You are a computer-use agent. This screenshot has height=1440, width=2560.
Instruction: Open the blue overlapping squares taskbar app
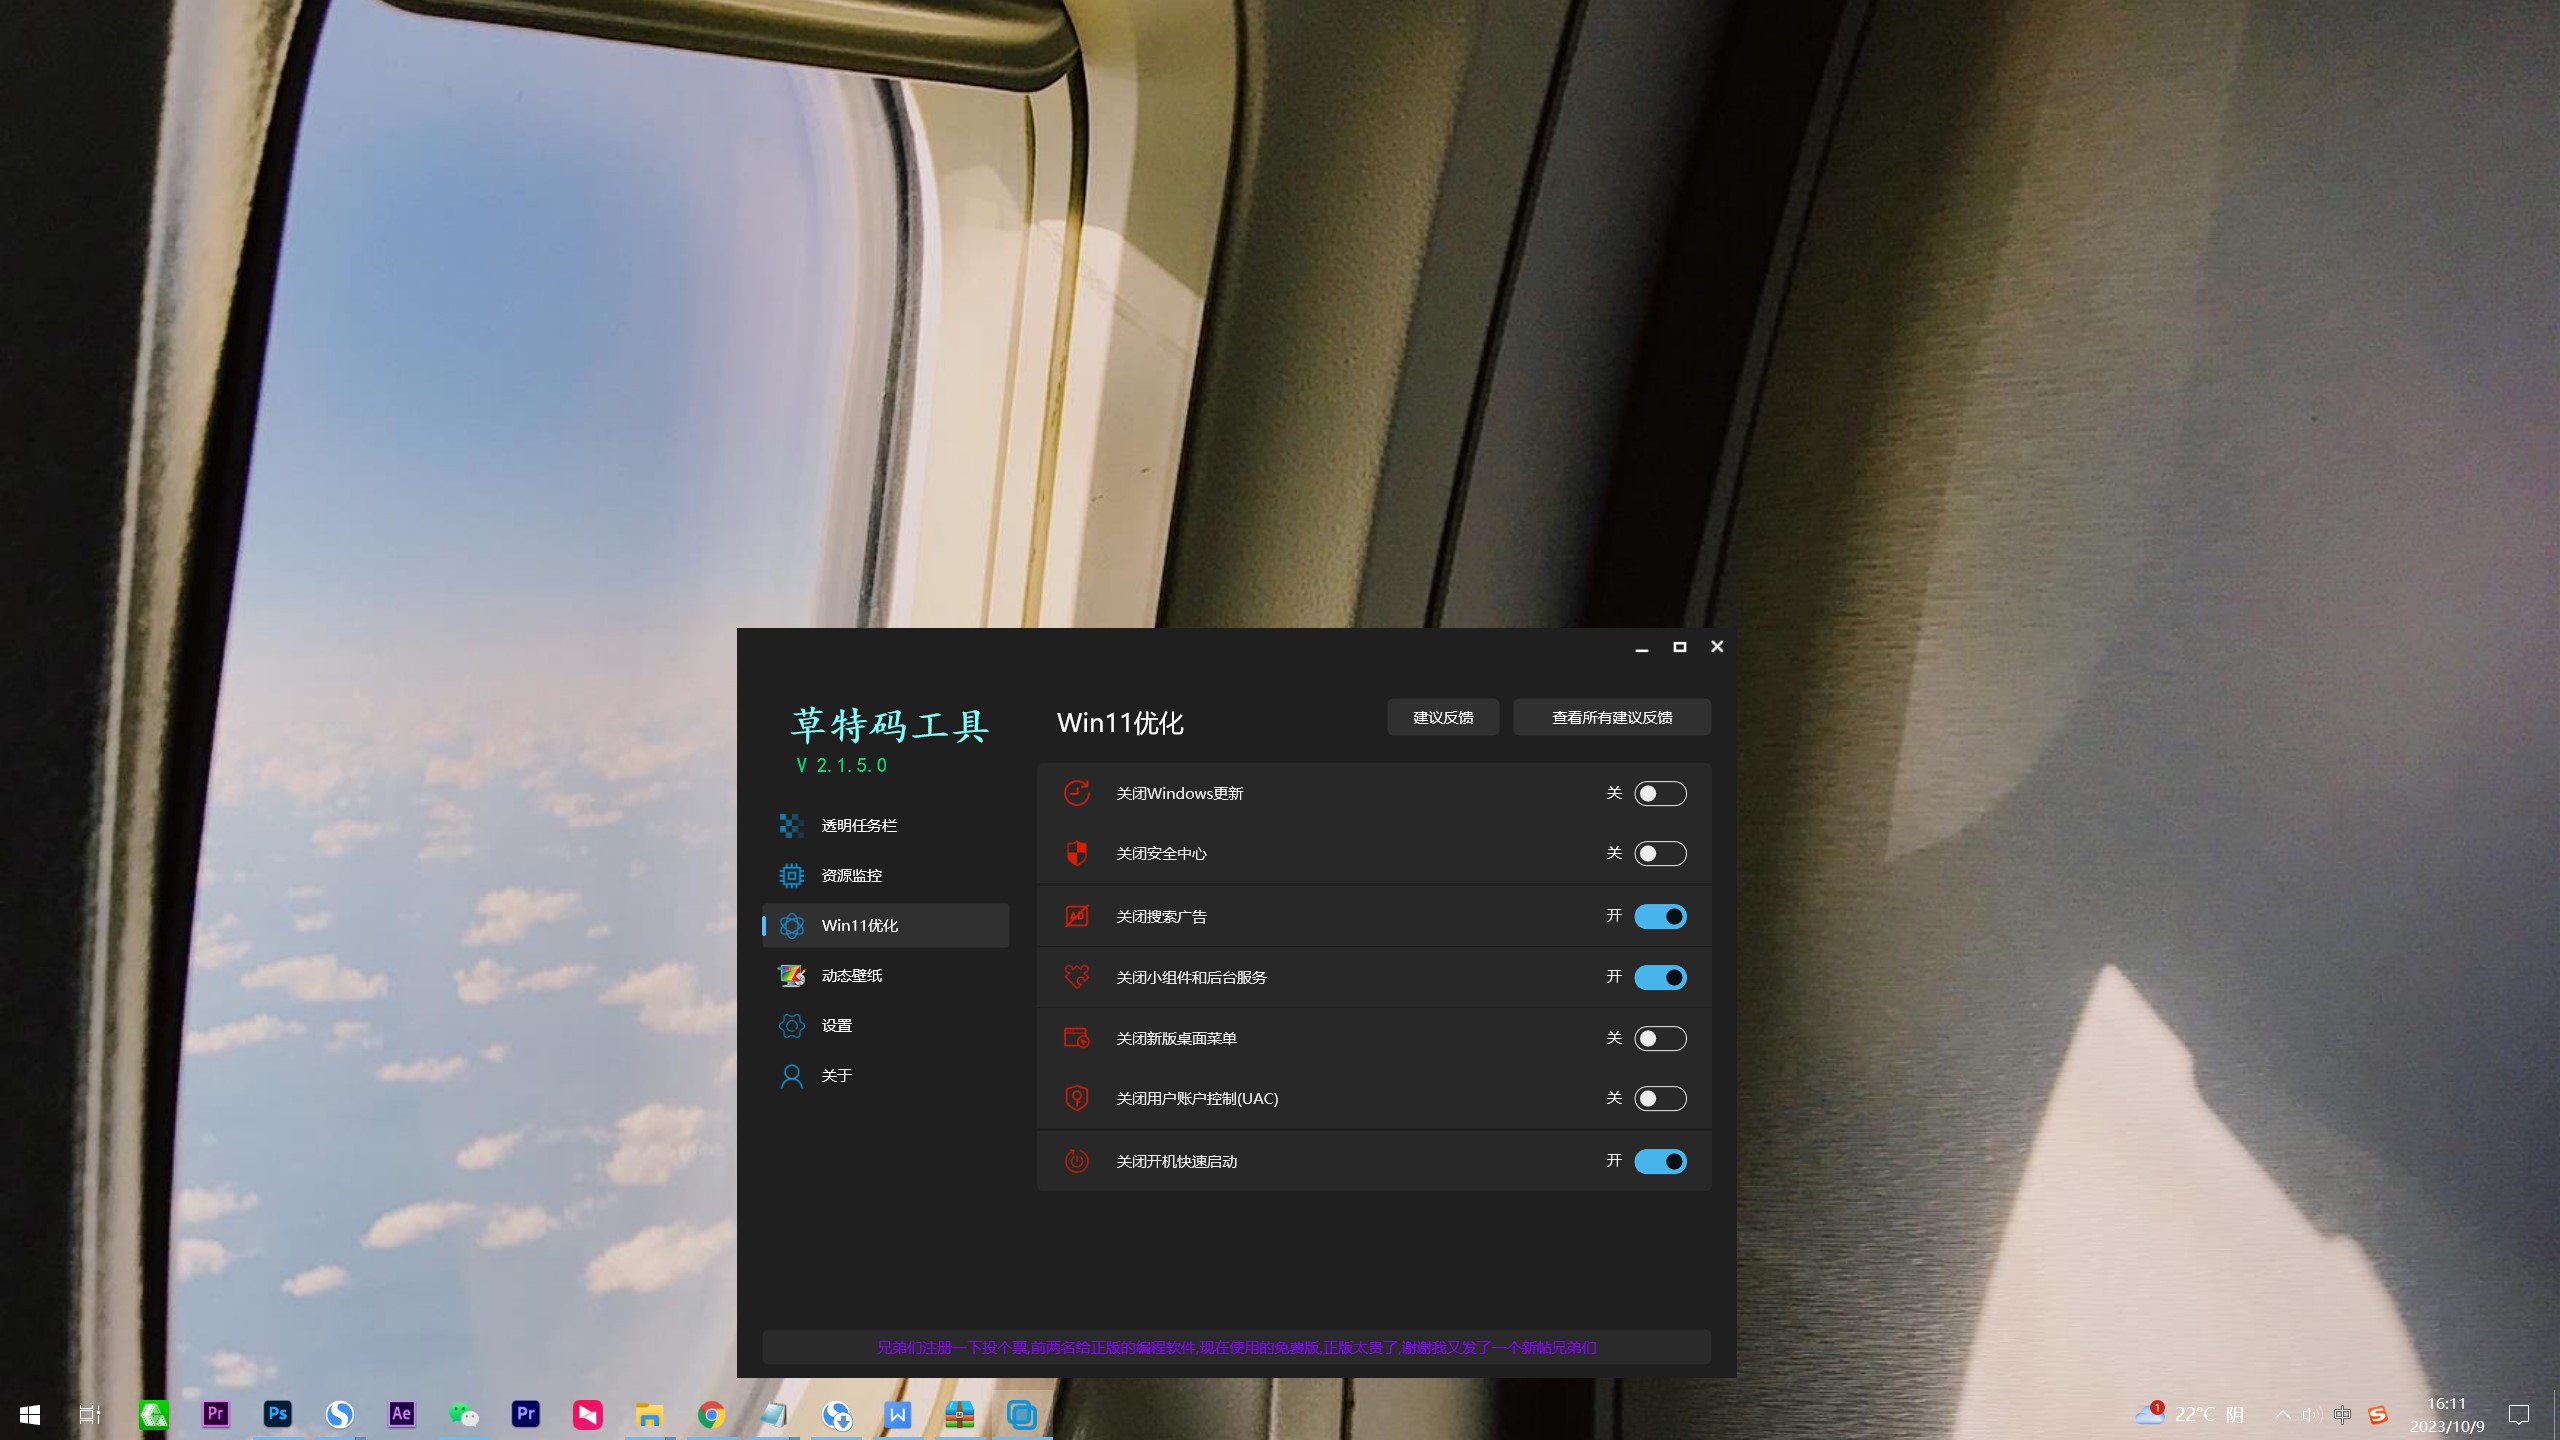pyautogui.click(x=1022, y=1414)
